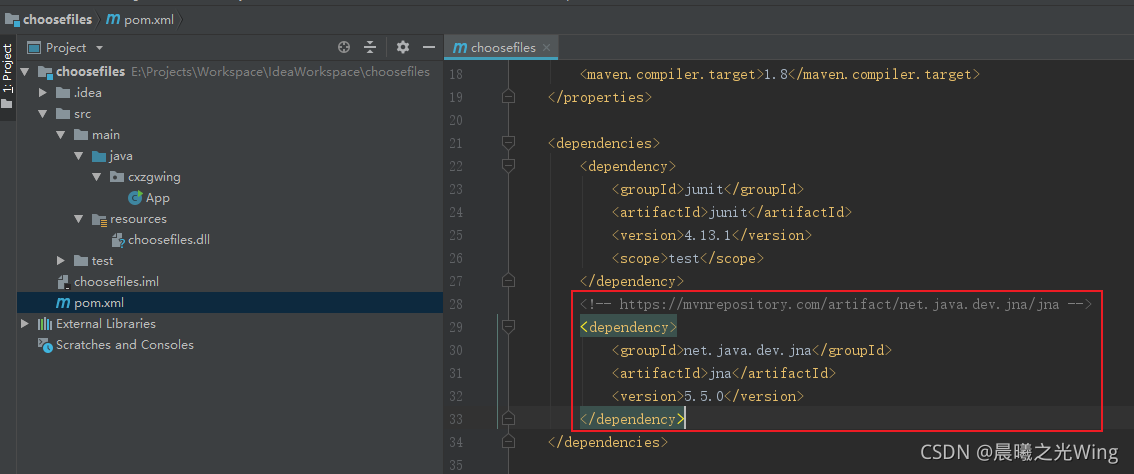Fold the dependencies block at line 21

click(x=508, y=143)
